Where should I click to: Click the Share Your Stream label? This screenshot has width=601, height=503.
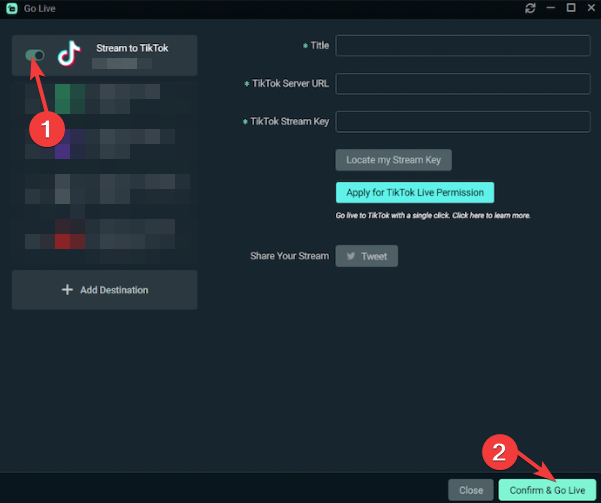289,256
